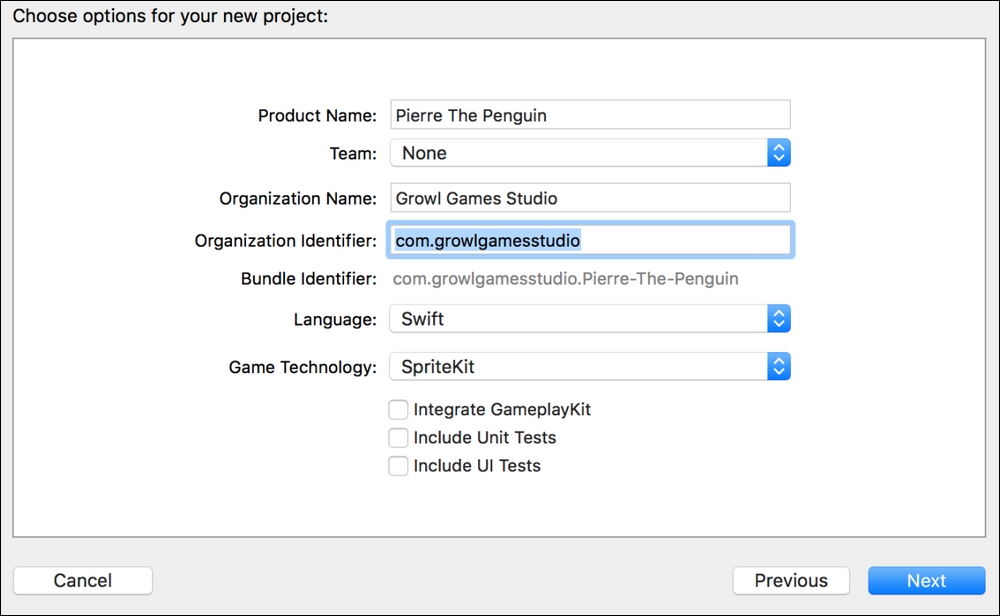Enable Include Unit Tests
Image resolution: width=1000 pixels, height=616 pixels.
[x=398, y=437]
